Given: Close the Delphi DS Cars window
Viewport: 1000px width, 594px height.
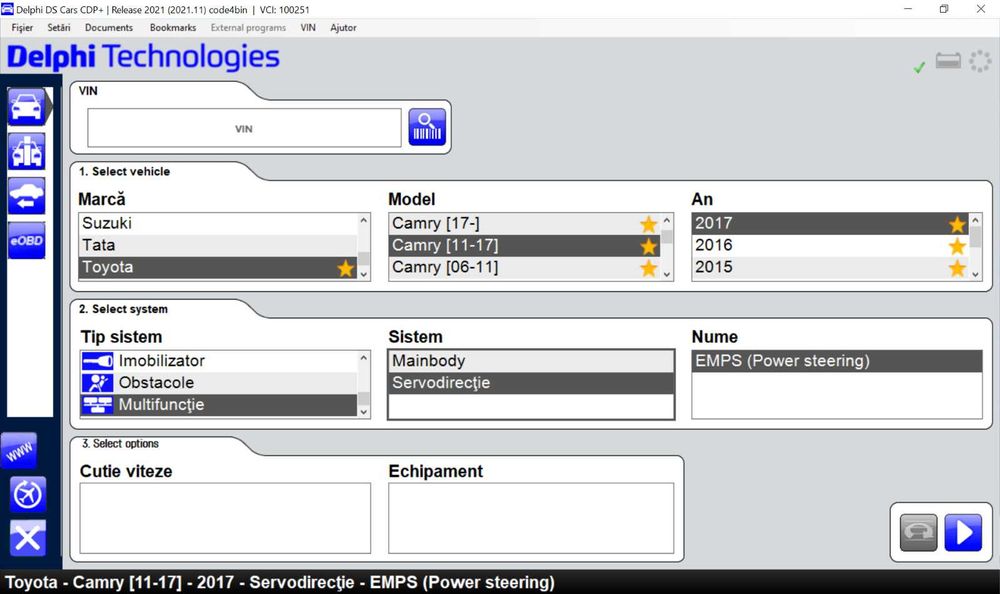Looking at the screenshot, I should [981, 9].
